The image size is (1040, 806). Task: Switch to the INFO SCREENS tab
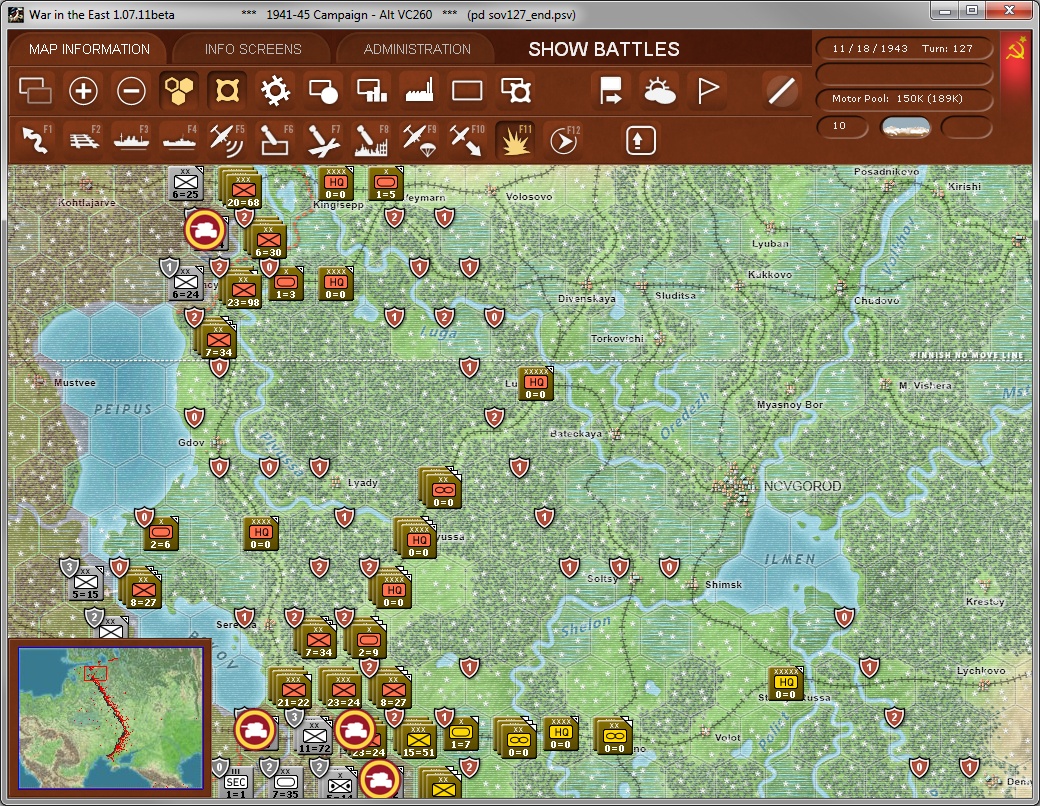(253, 49)
